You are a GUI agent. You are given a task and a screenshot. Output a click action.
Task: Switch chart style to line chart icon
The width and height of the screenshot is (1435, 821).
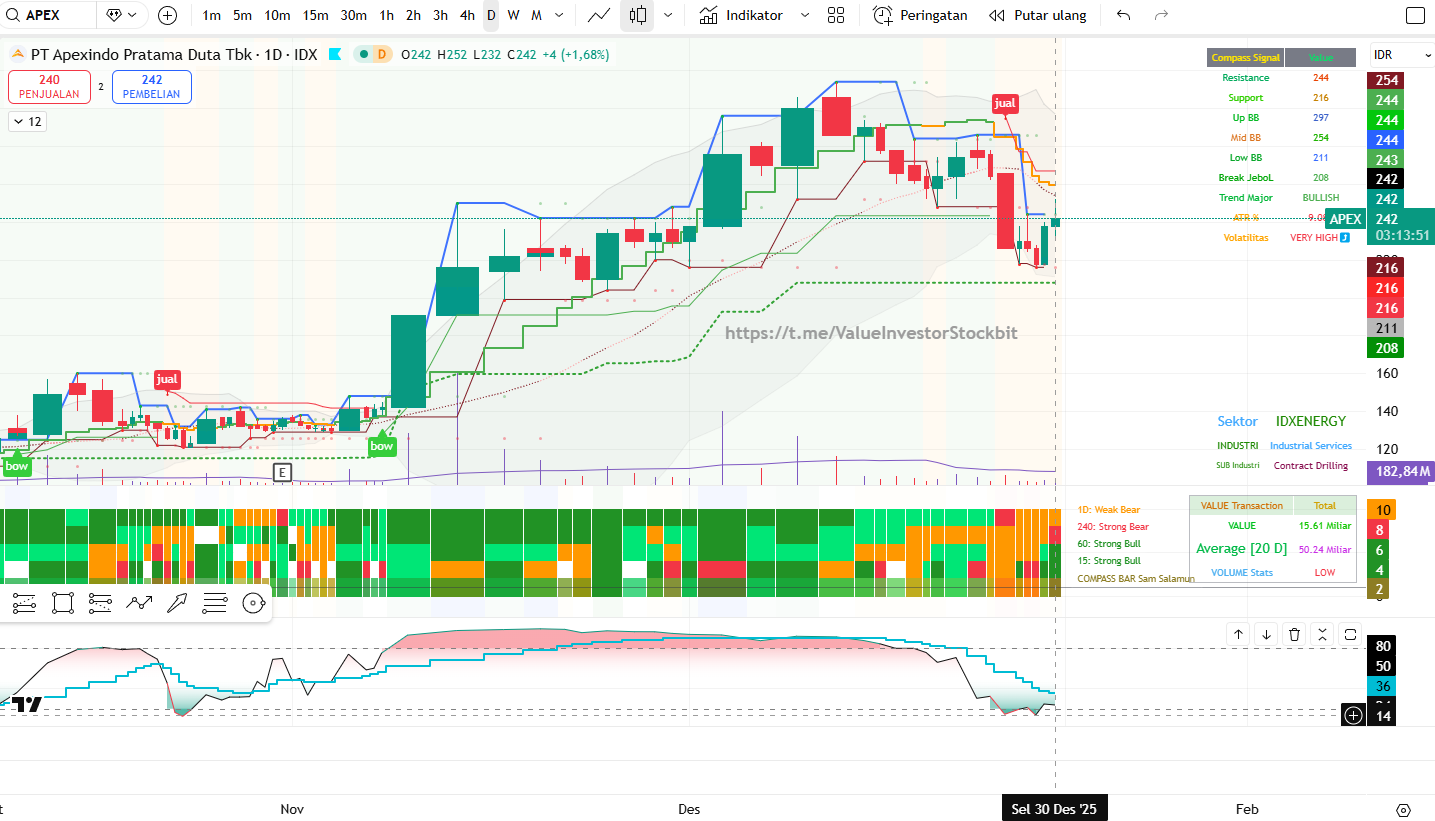599,15
